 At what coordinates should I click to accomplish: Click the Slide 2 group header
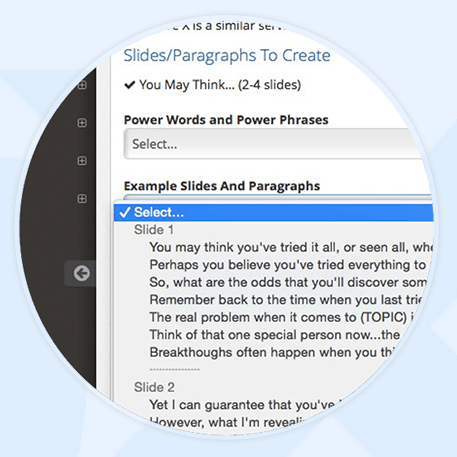click(154, 387)
